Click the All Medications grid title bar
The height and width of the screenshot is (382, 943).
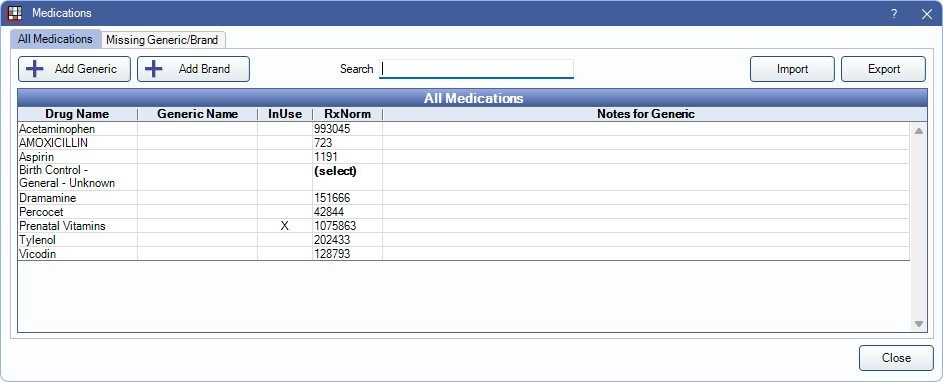[x=473, y=98]
